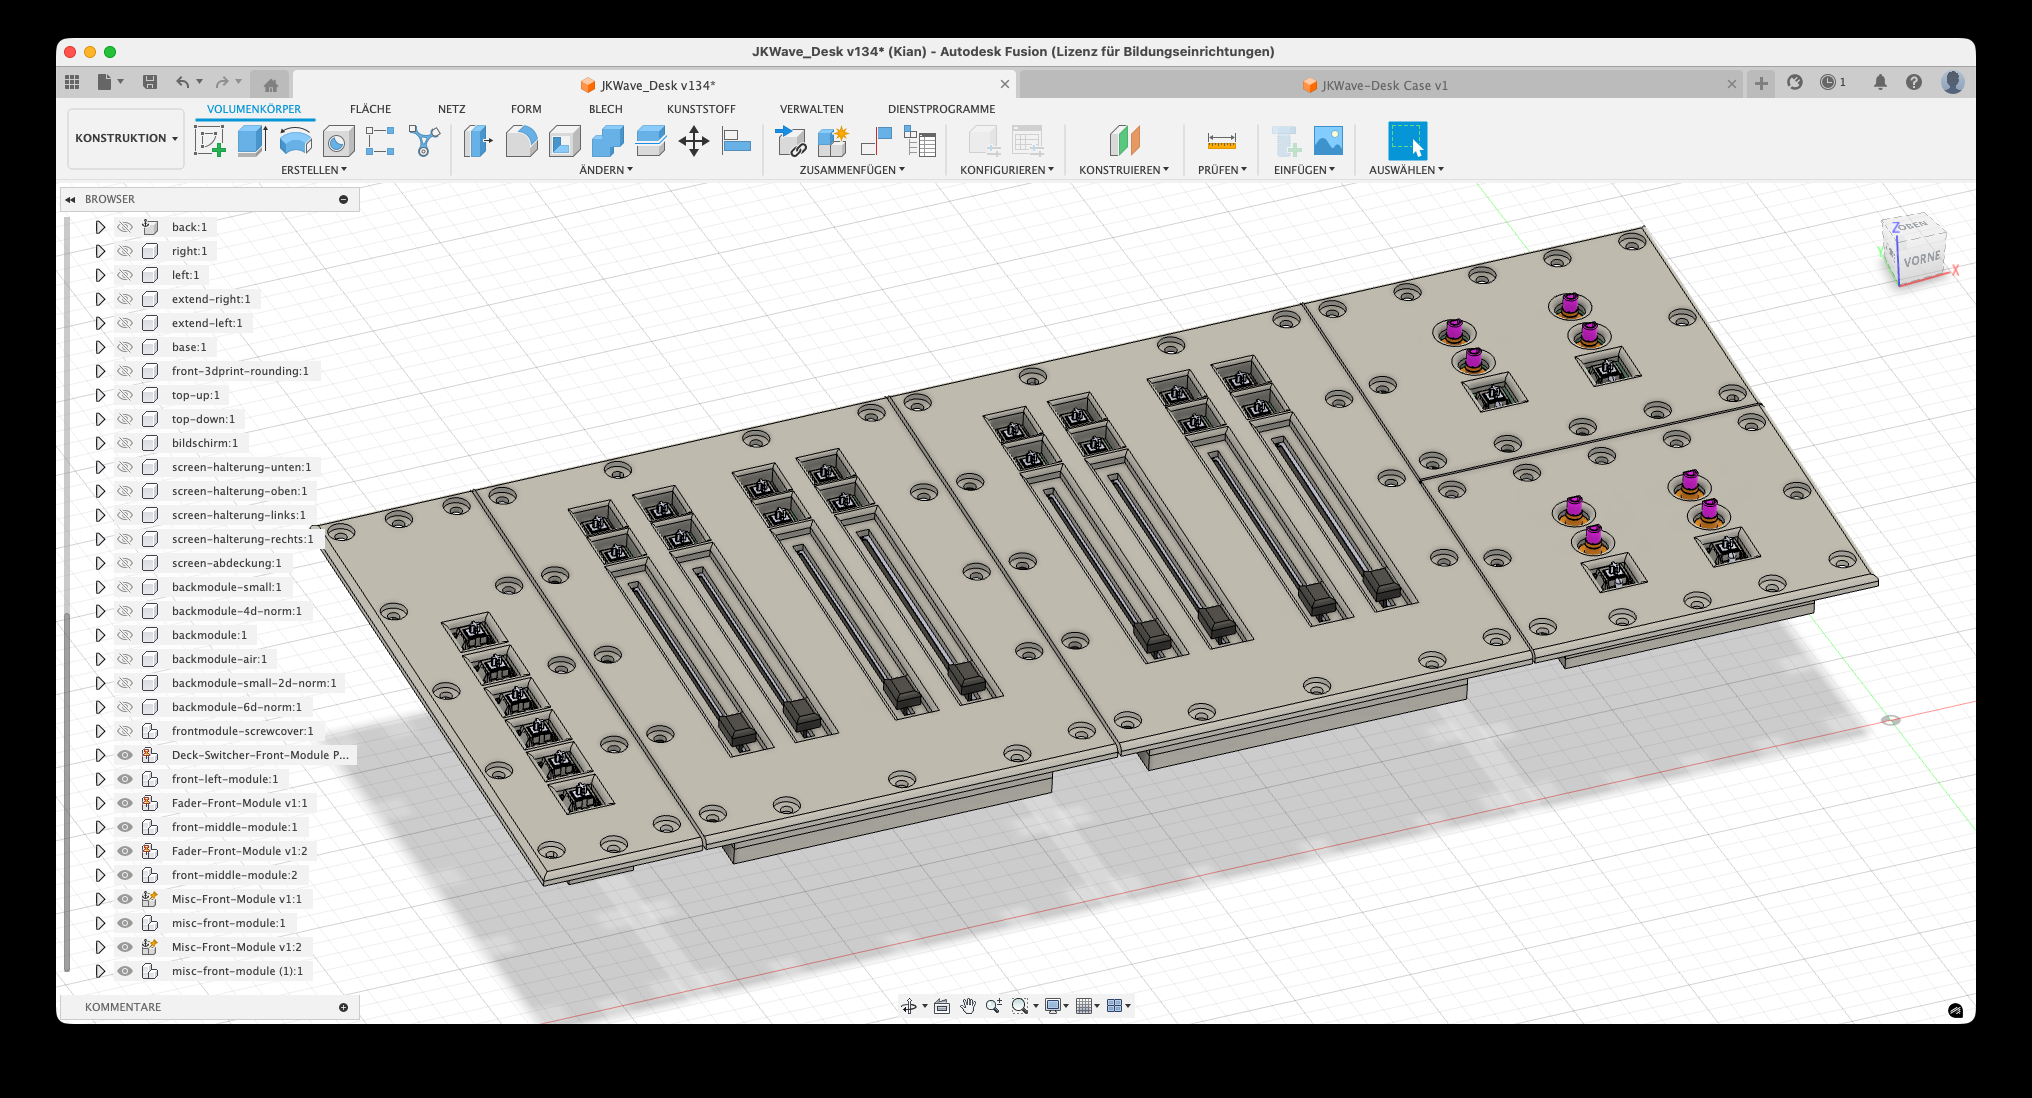Expand the front-left-module:1 tree node
Screen dimensions: 2032x1098
click(x=100, y=779)
